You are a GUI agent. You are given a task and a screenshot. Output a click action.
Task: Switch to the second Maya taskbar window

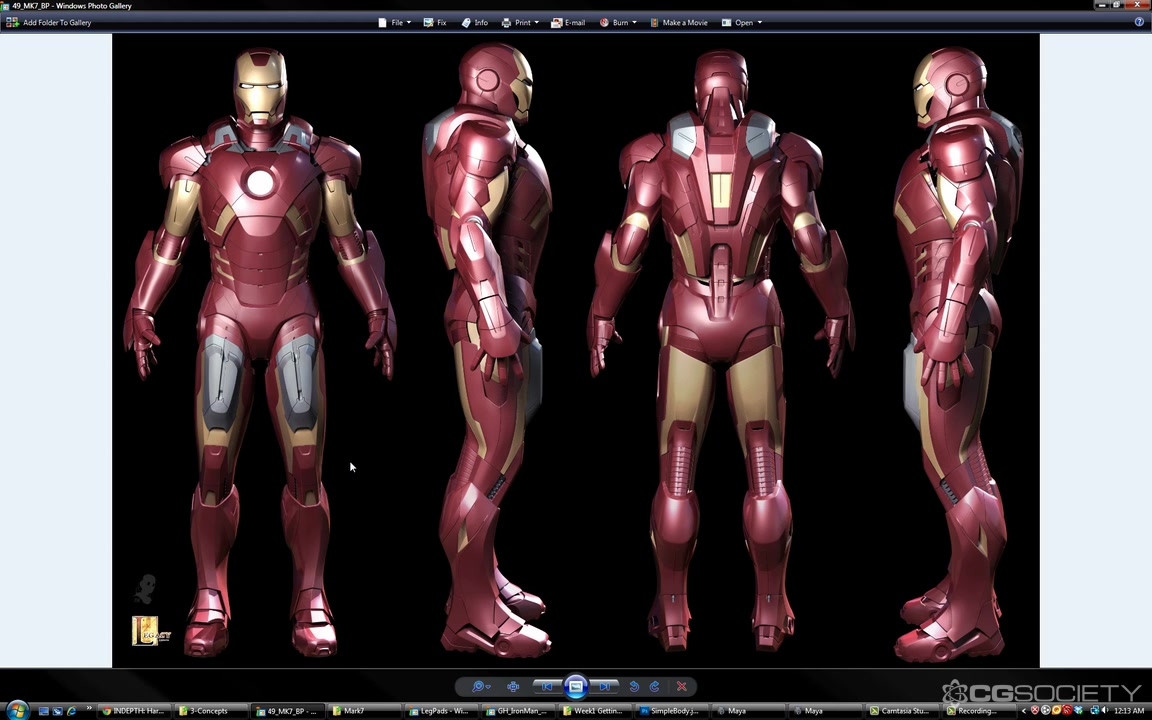point(824,710)
